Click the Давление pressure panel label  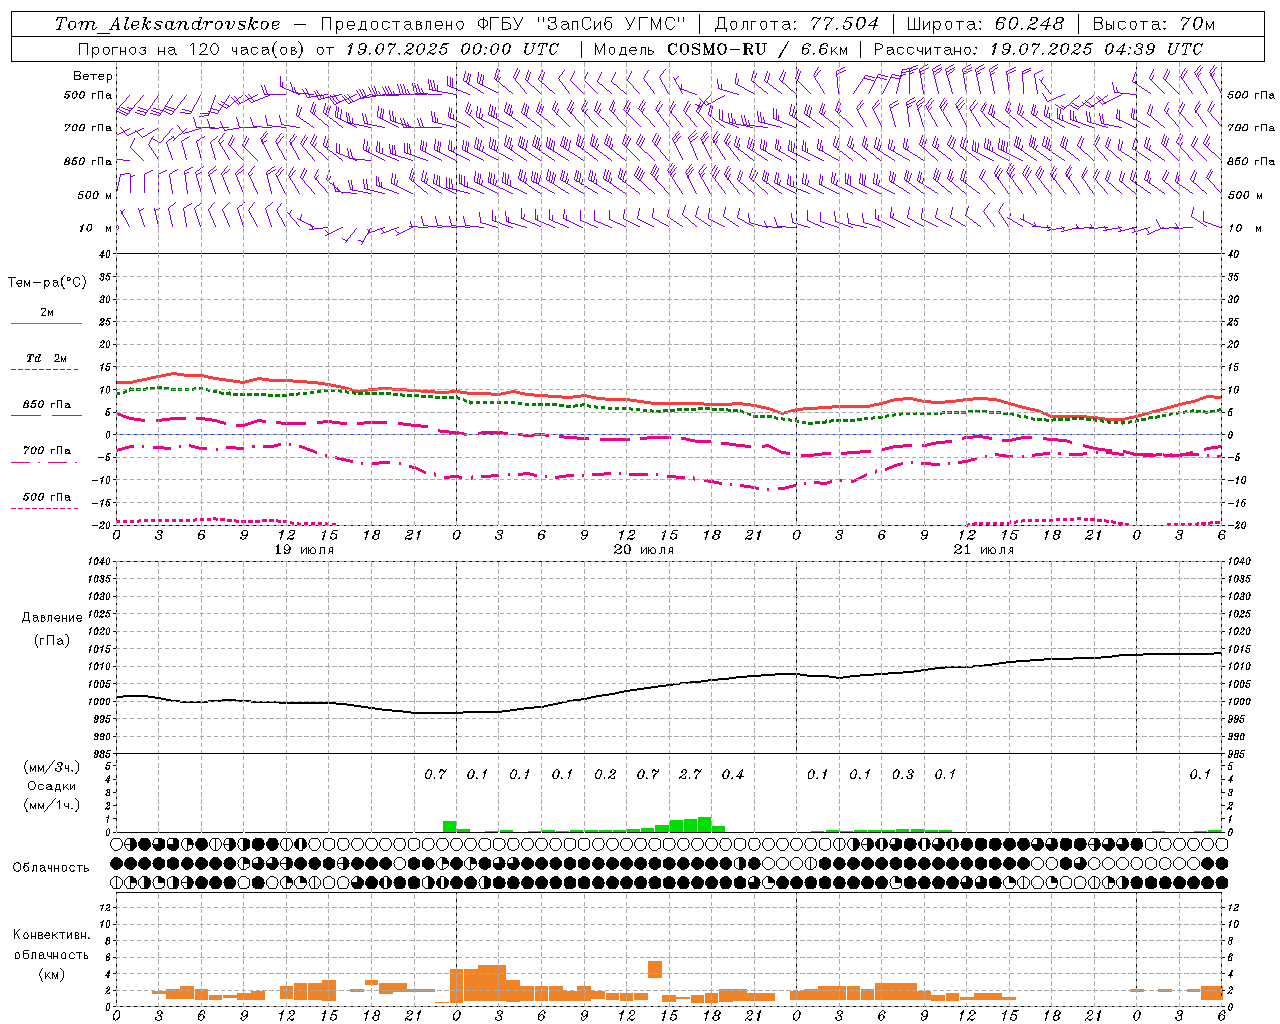tap(52, 618)
